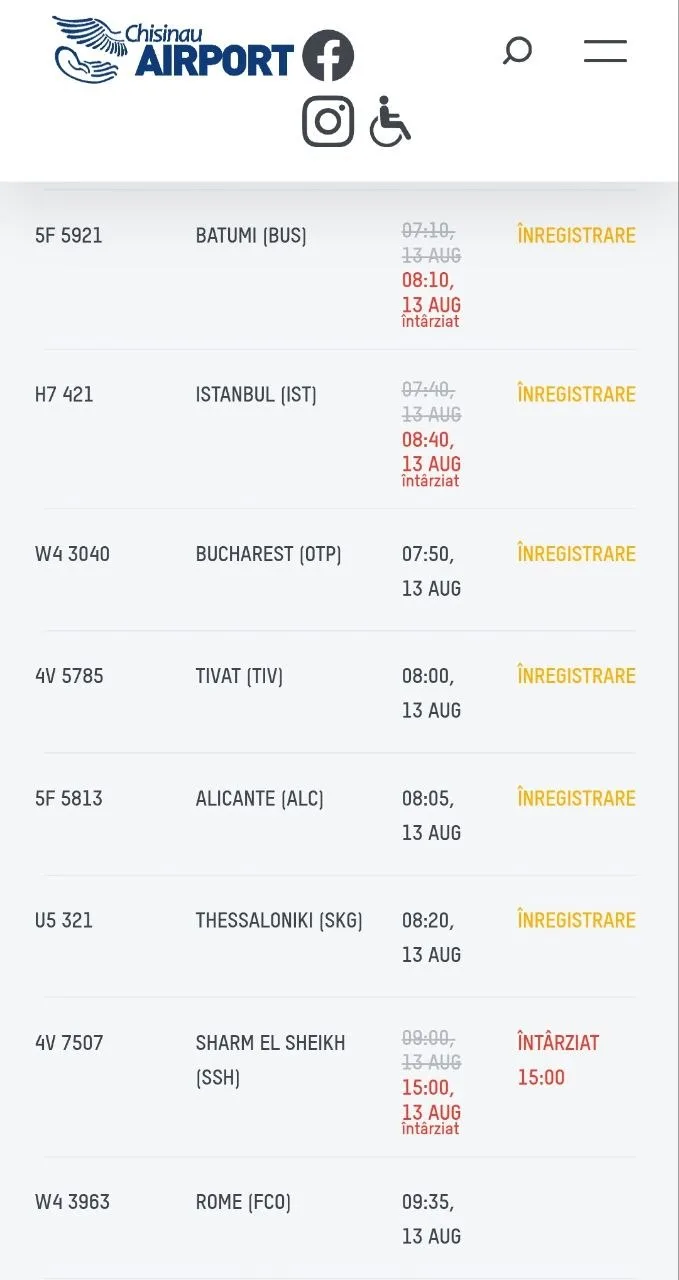Image resolution: width=679 pixels, height=1280 pixels.
Task: Click ÎNREGISTRARE status for flight U5 321
Action: point(576,920)
